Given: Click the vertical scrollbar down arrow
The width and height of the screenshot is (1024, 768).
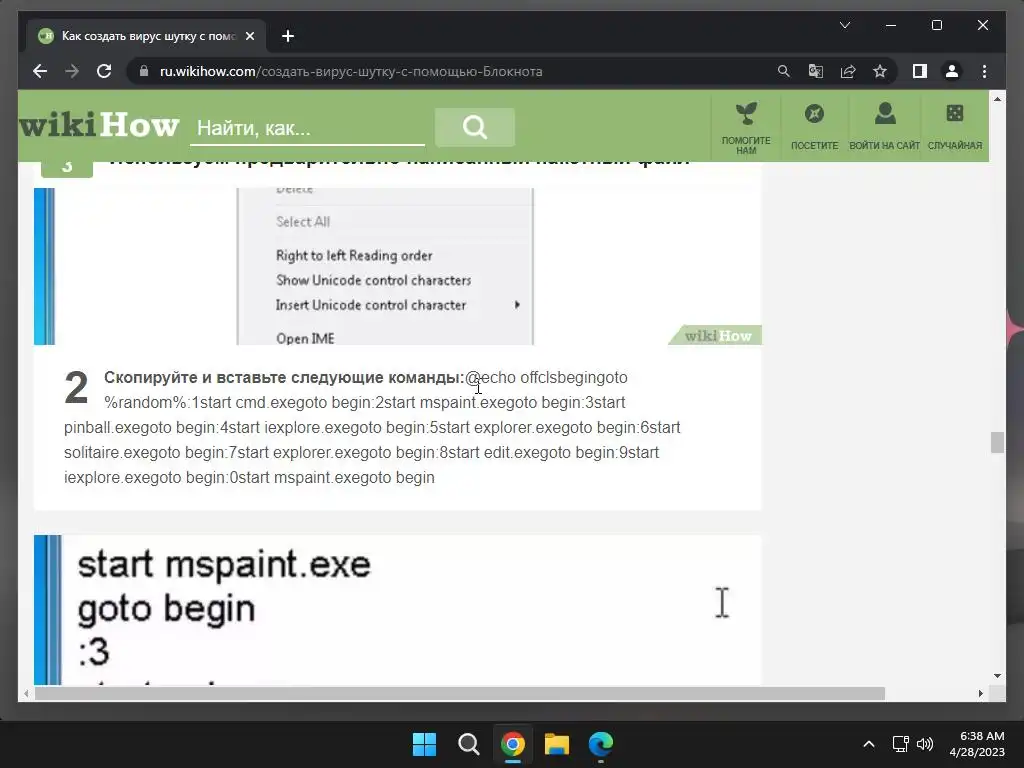Looking at the screenshot, I should [x=997, y=676].
